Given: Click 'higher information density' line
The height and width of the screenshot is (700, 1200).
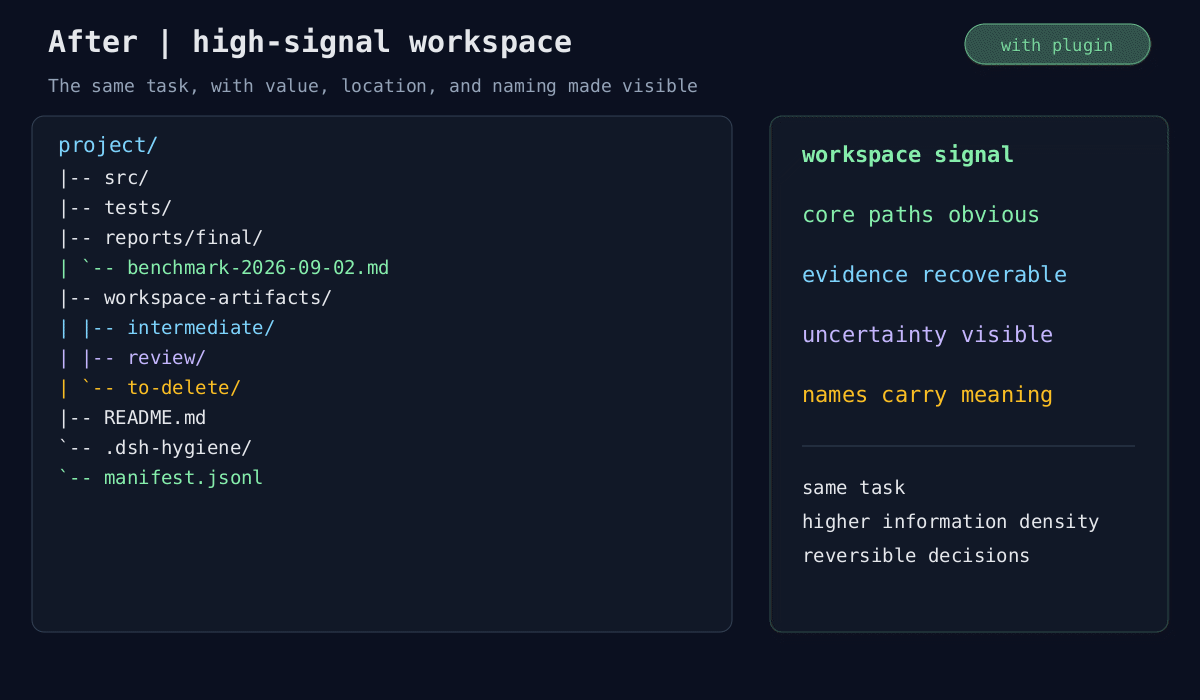Looking at the screenshot, I should (951, 522).
